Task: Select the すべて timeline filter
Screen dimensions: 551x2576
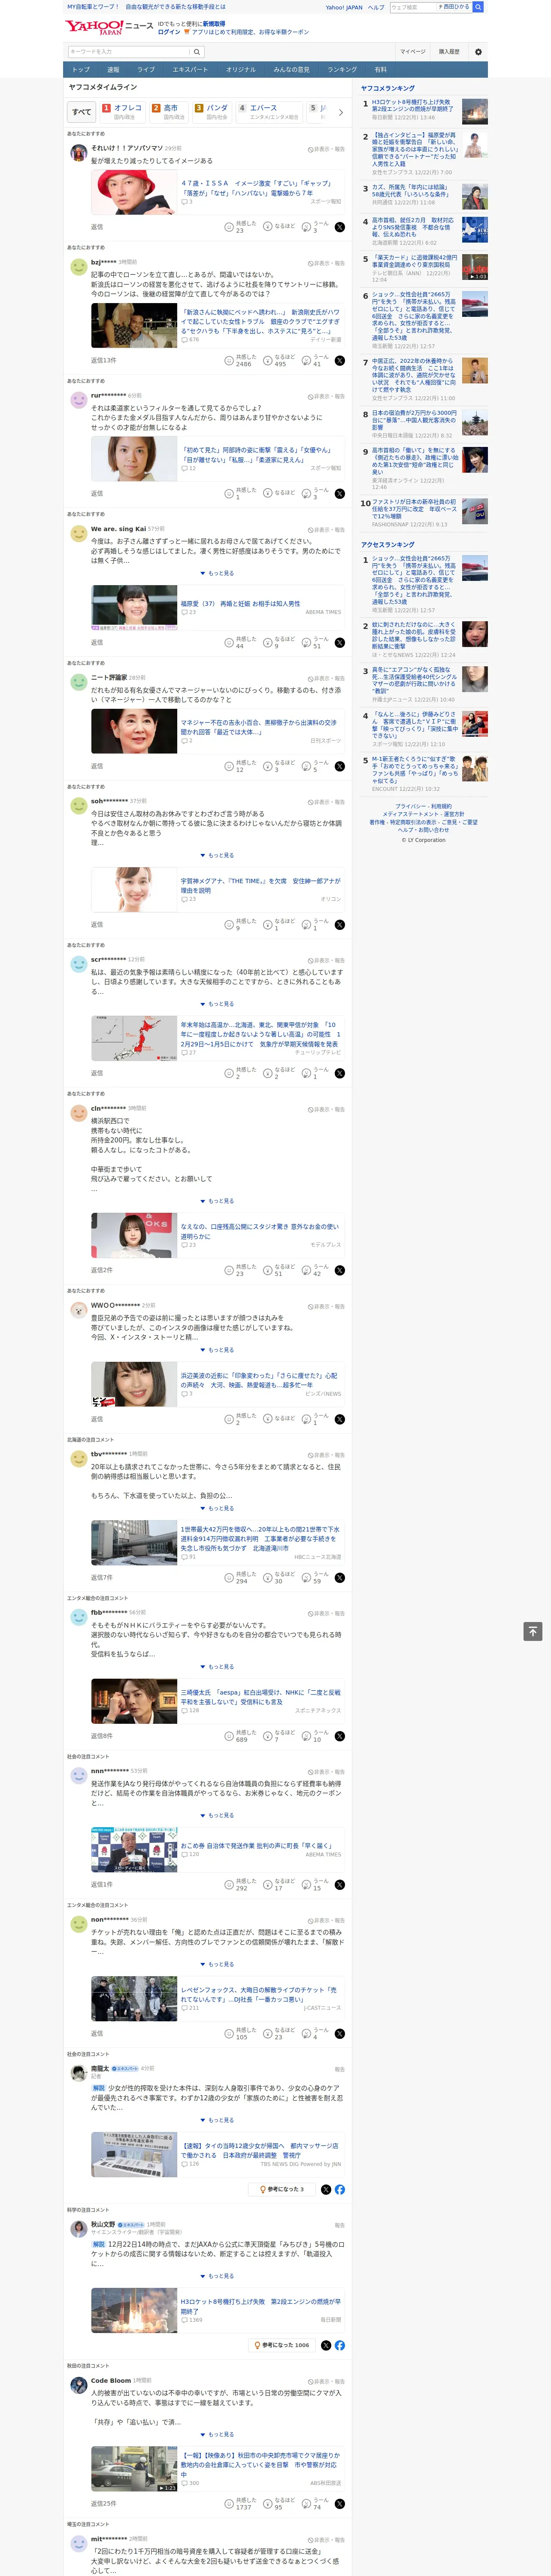Action: tap(82, 112)
